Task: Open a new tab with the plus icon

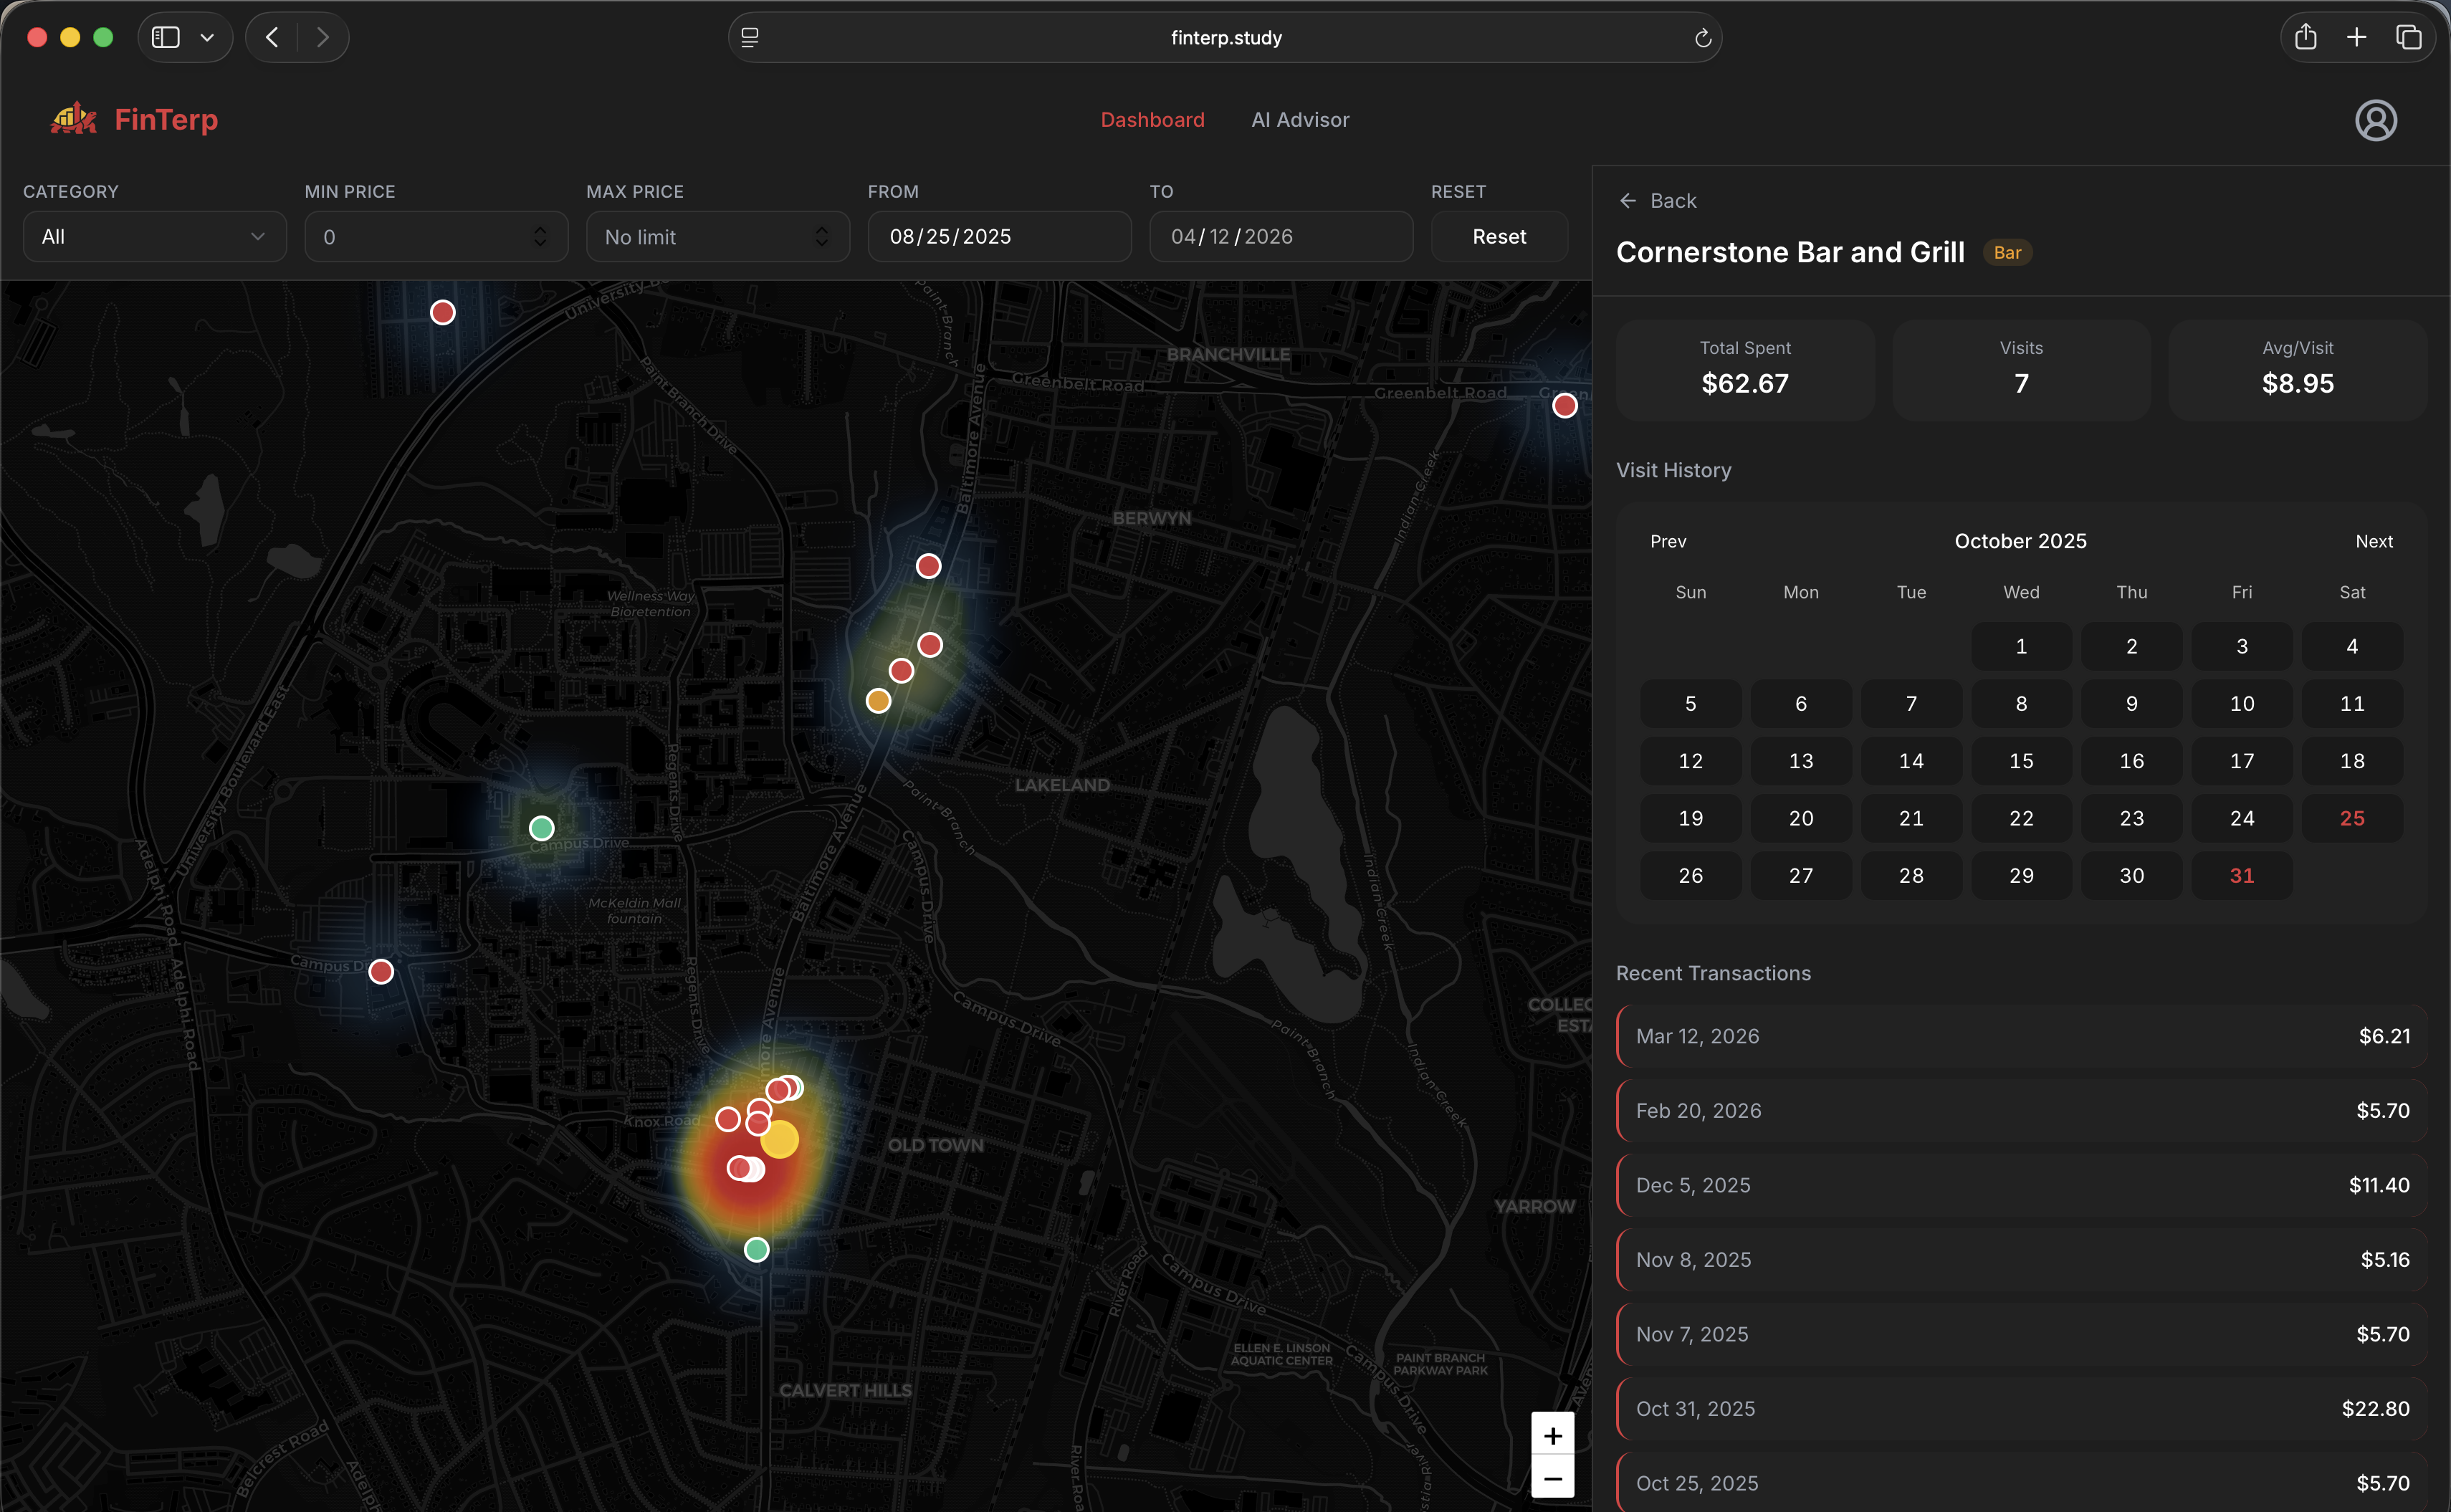Action: click(x=2356, y=37)
